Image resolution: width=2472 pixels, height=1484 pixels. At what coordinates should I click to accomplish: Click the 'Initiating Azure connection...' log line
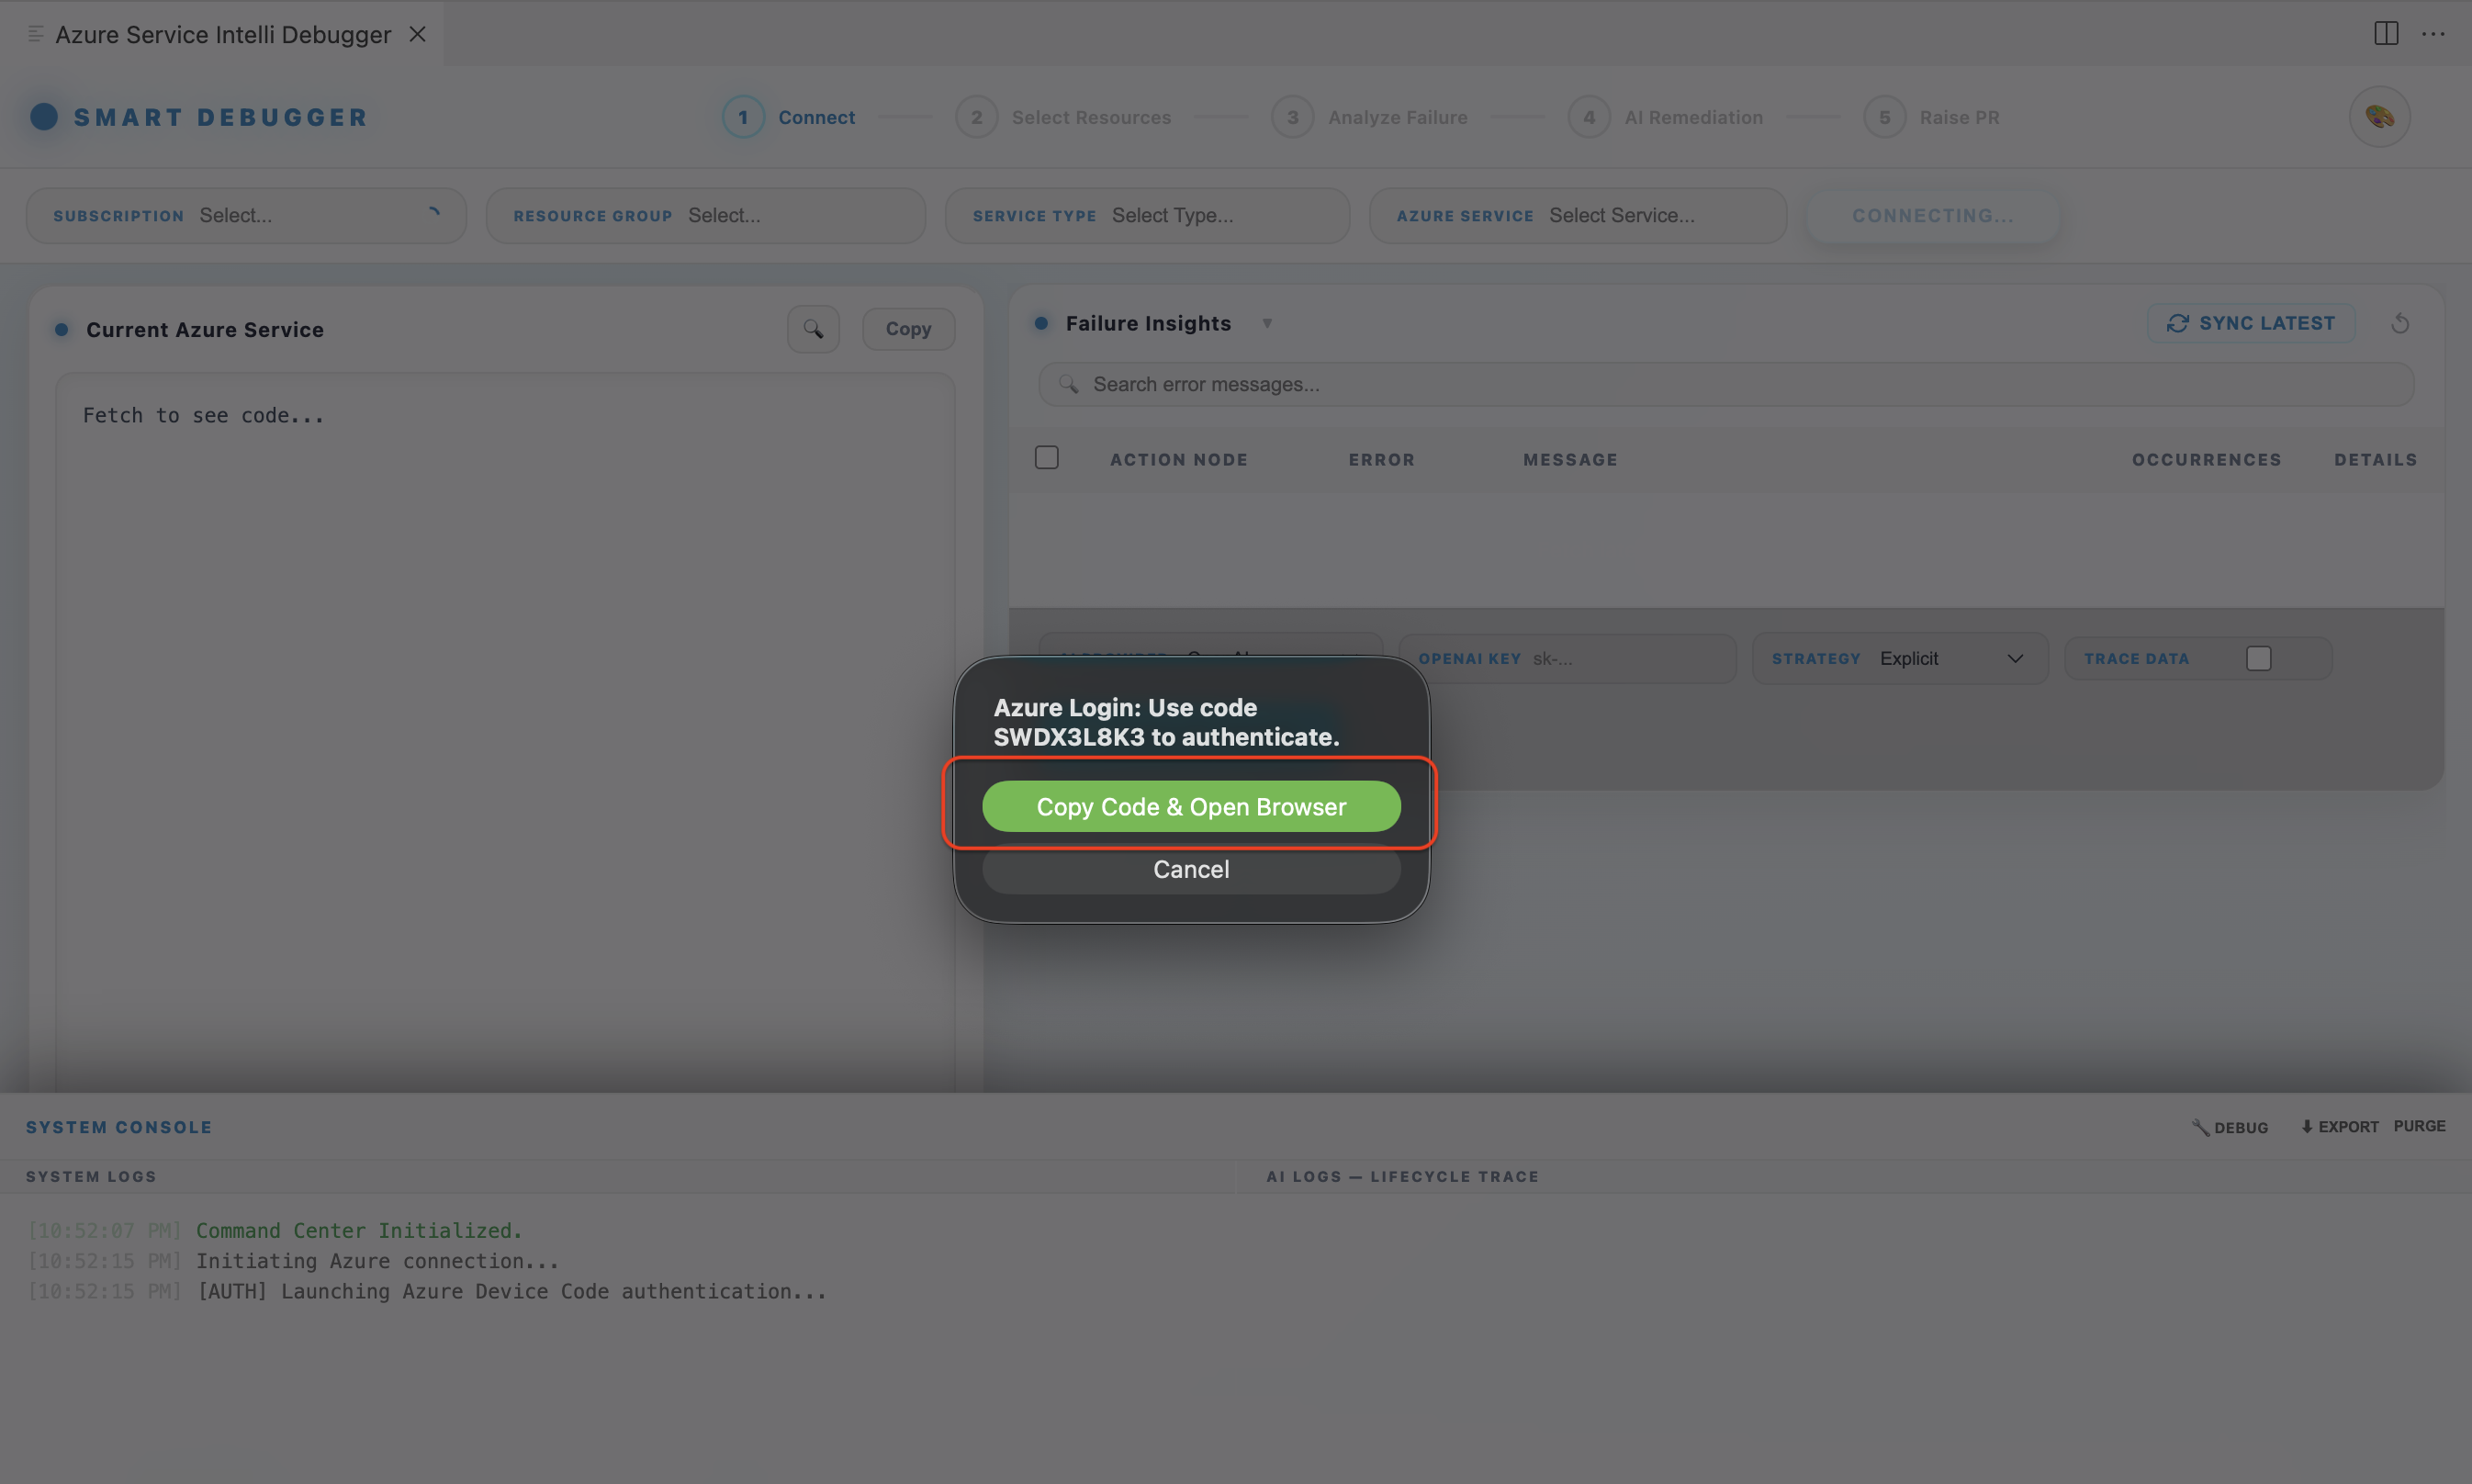(377, 1261)
